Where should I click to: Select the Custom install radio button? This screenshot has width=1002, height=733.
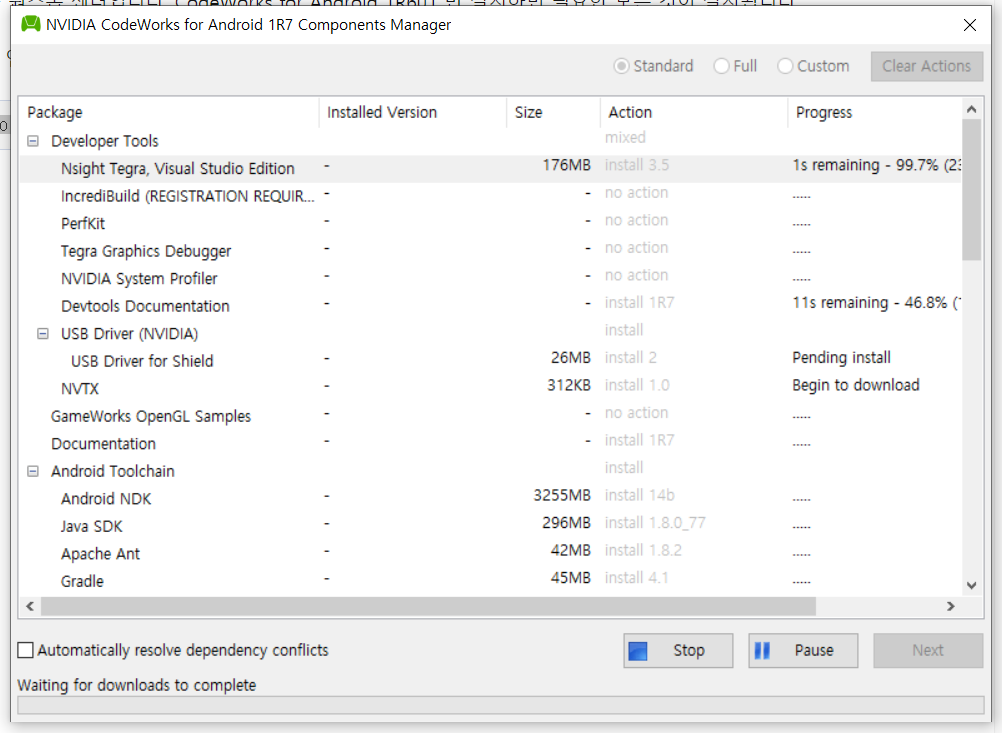tap(785, 66)
